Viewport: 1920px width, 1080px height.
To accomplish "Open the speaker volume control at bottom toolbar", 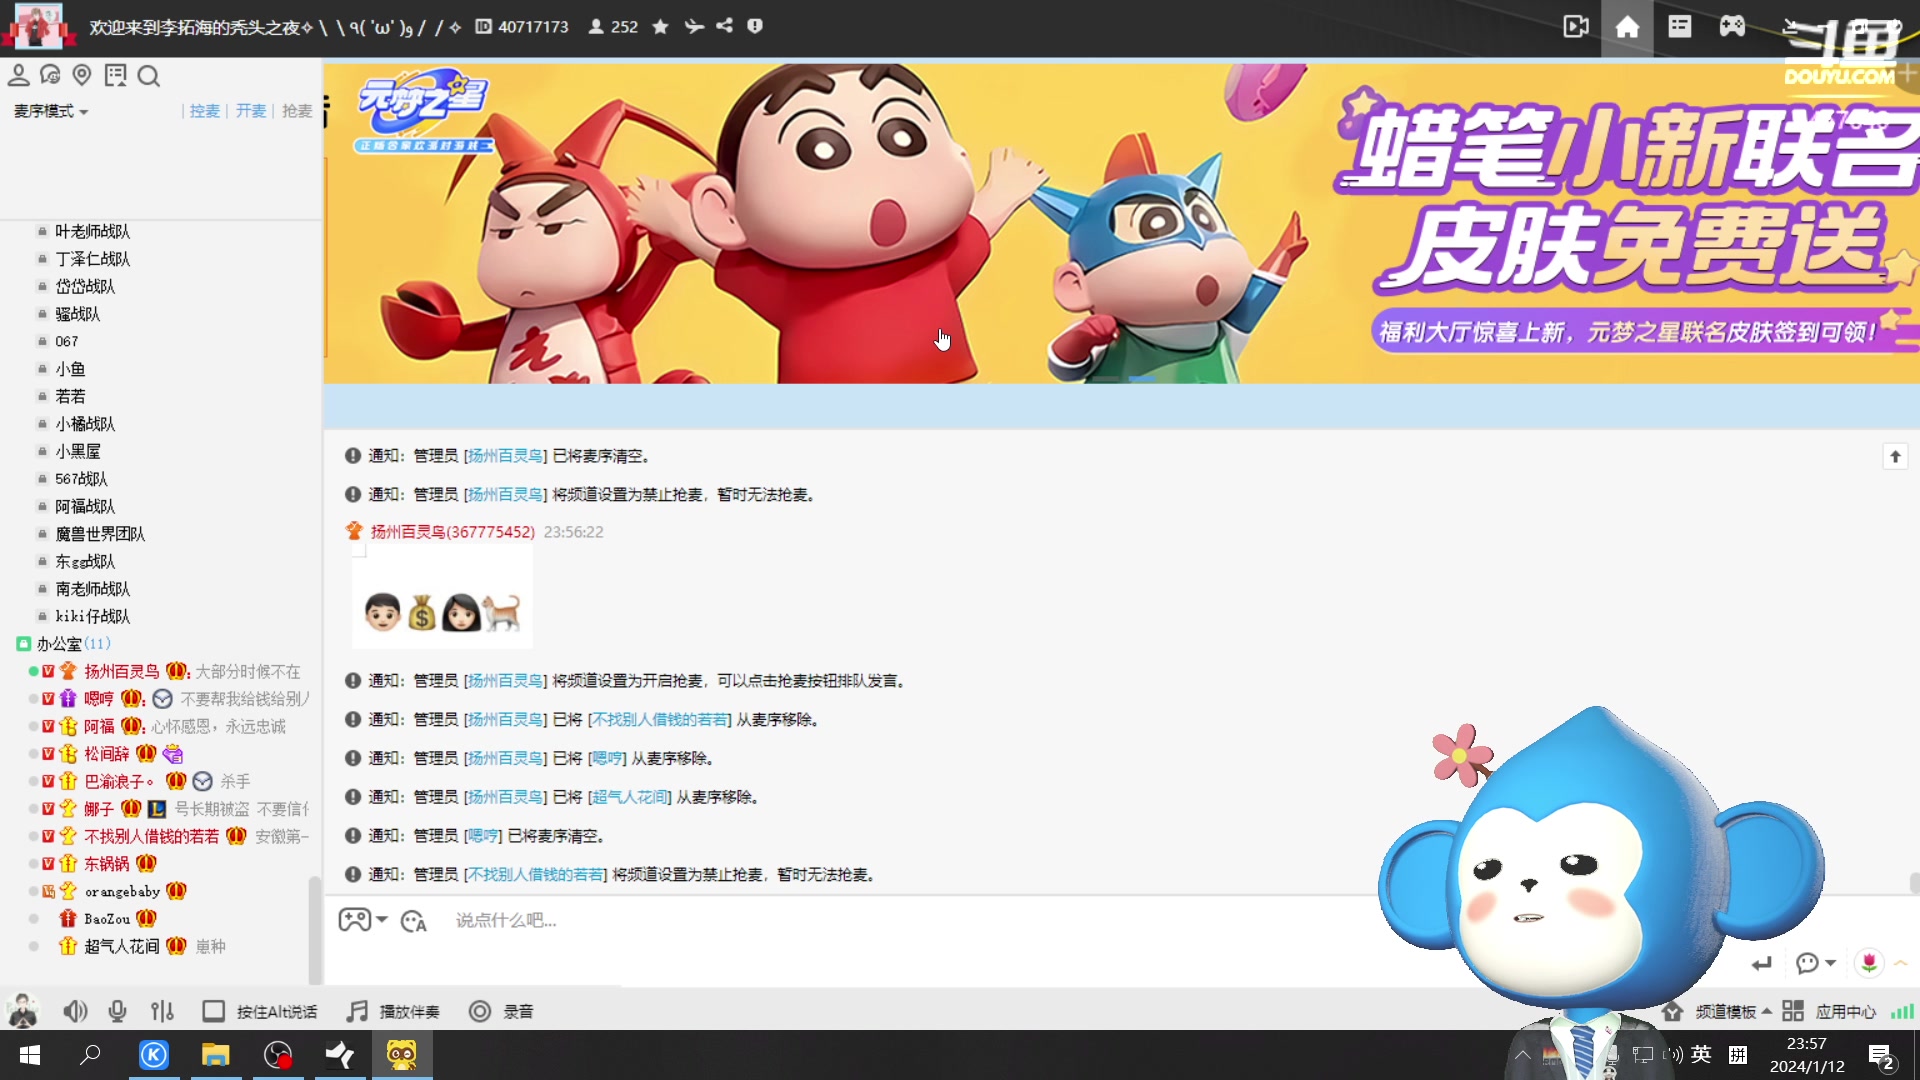I will 75,1011.
